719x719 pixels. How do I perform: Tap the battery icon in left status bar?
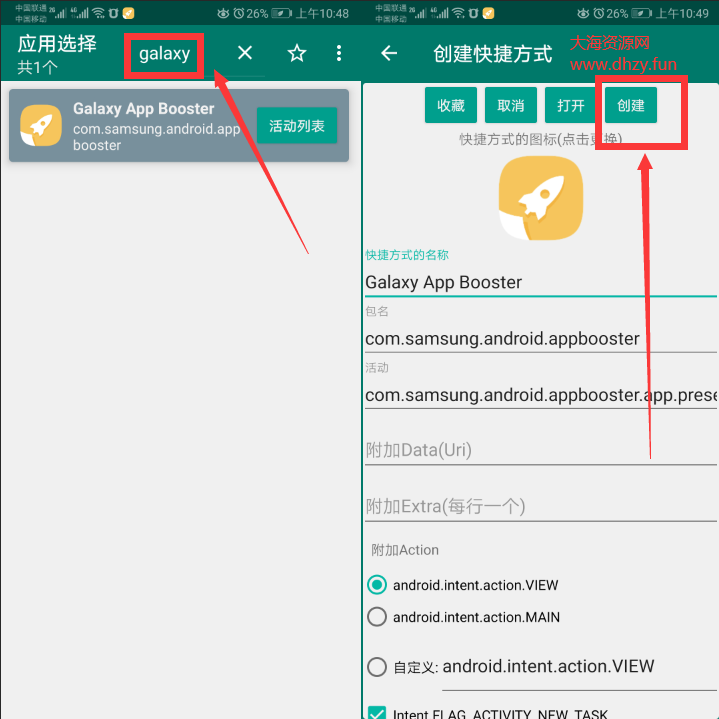click(x=282, y=13)
